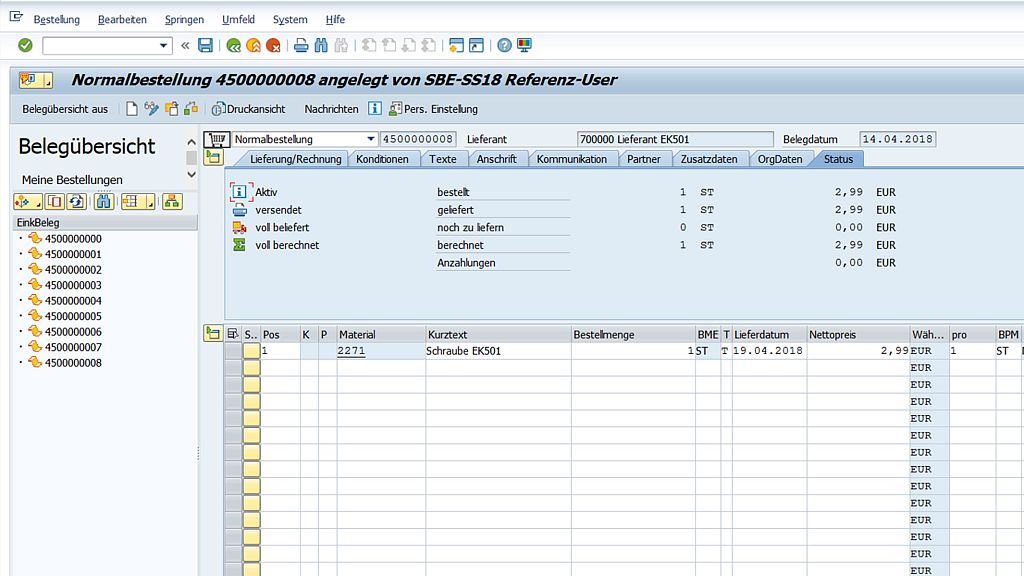The height and width of the screenshot is (576, 1024).
Task: Collapse the header data section
Action: click(x=213, y=158)
